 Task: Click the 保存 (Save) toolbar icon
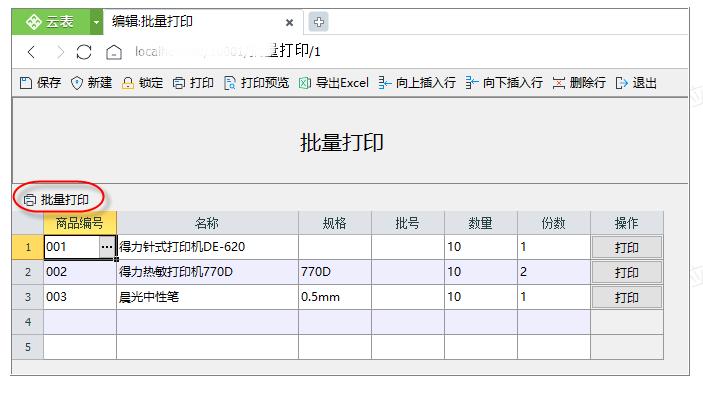click(26, 83)
